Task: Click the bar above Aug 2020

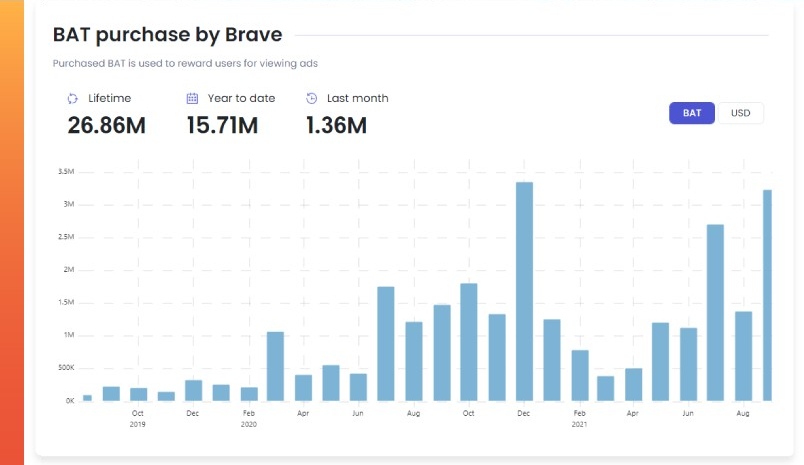Action: (x=414, y=361)
